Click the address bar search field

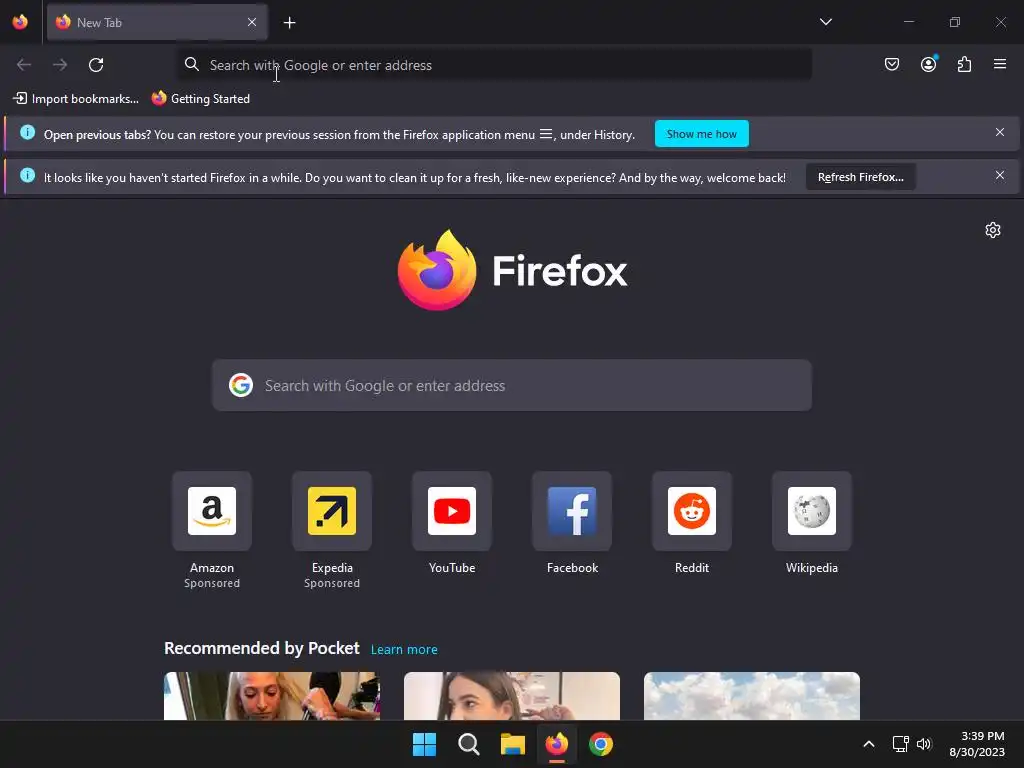495,65
